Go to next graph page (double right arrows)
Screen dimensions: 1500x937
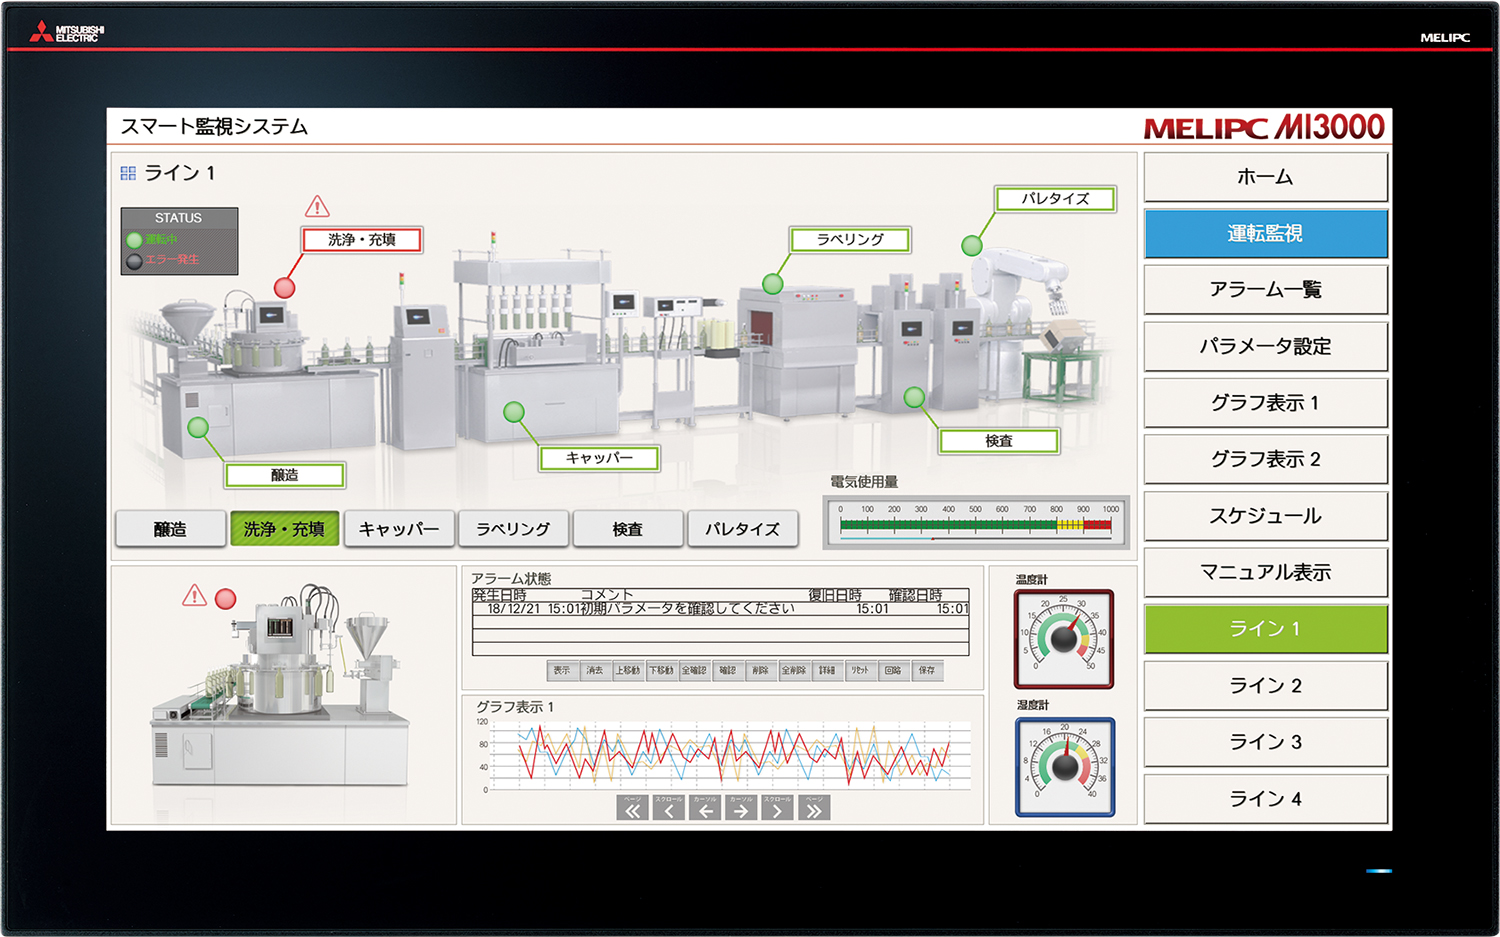tap(814, 808)
